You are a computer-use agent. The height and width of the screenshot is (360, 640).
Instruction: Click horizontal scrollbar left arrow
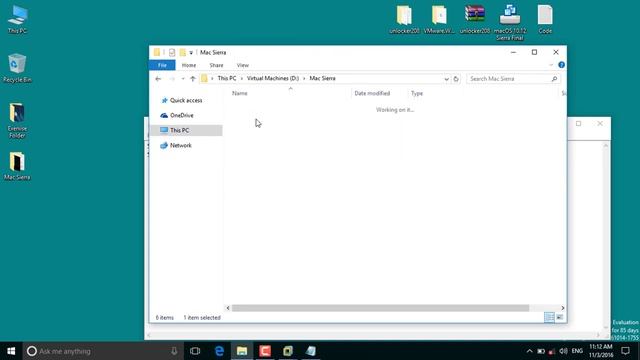[228, 308]
